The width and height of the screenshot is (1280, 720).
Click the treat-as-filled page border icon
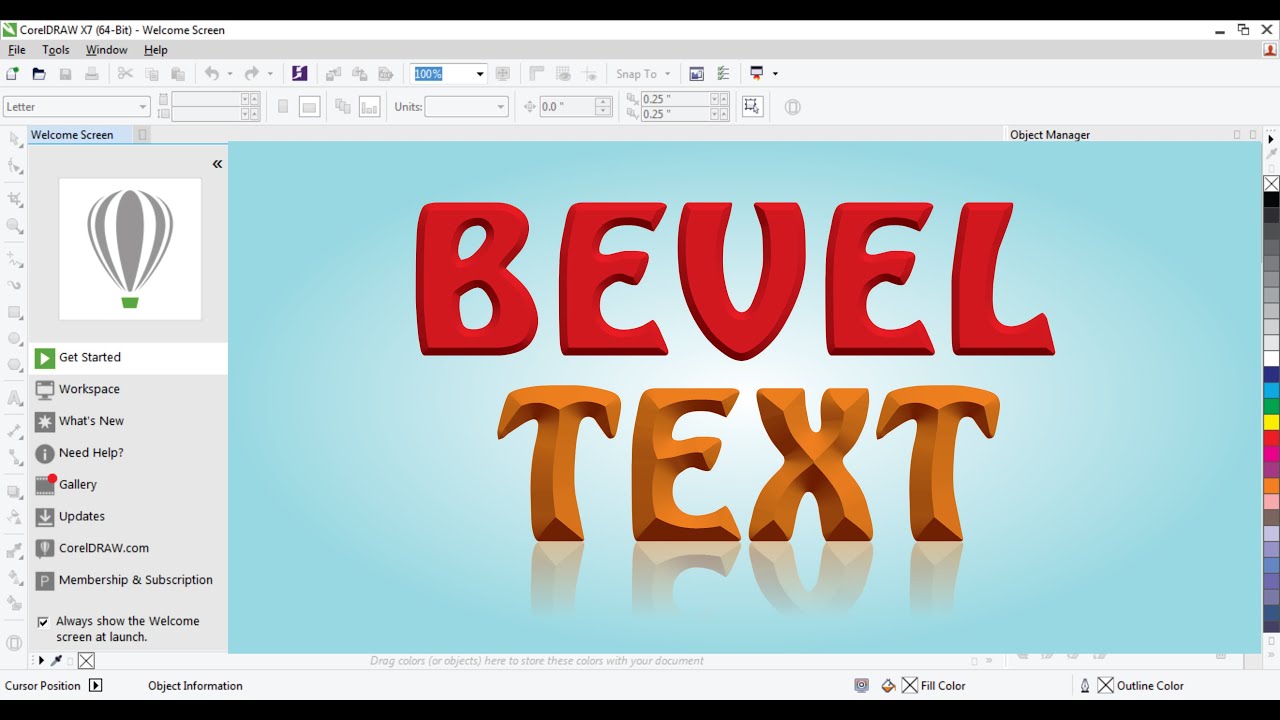(754, 106)
